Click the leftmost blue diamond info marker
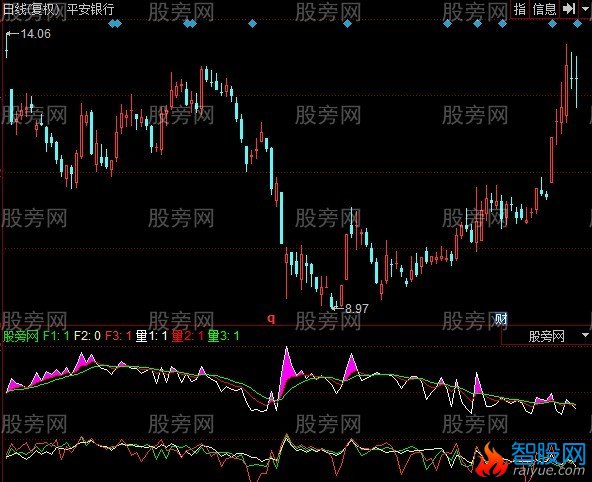This screenshot has width=592, height=482. coord(113,24)
